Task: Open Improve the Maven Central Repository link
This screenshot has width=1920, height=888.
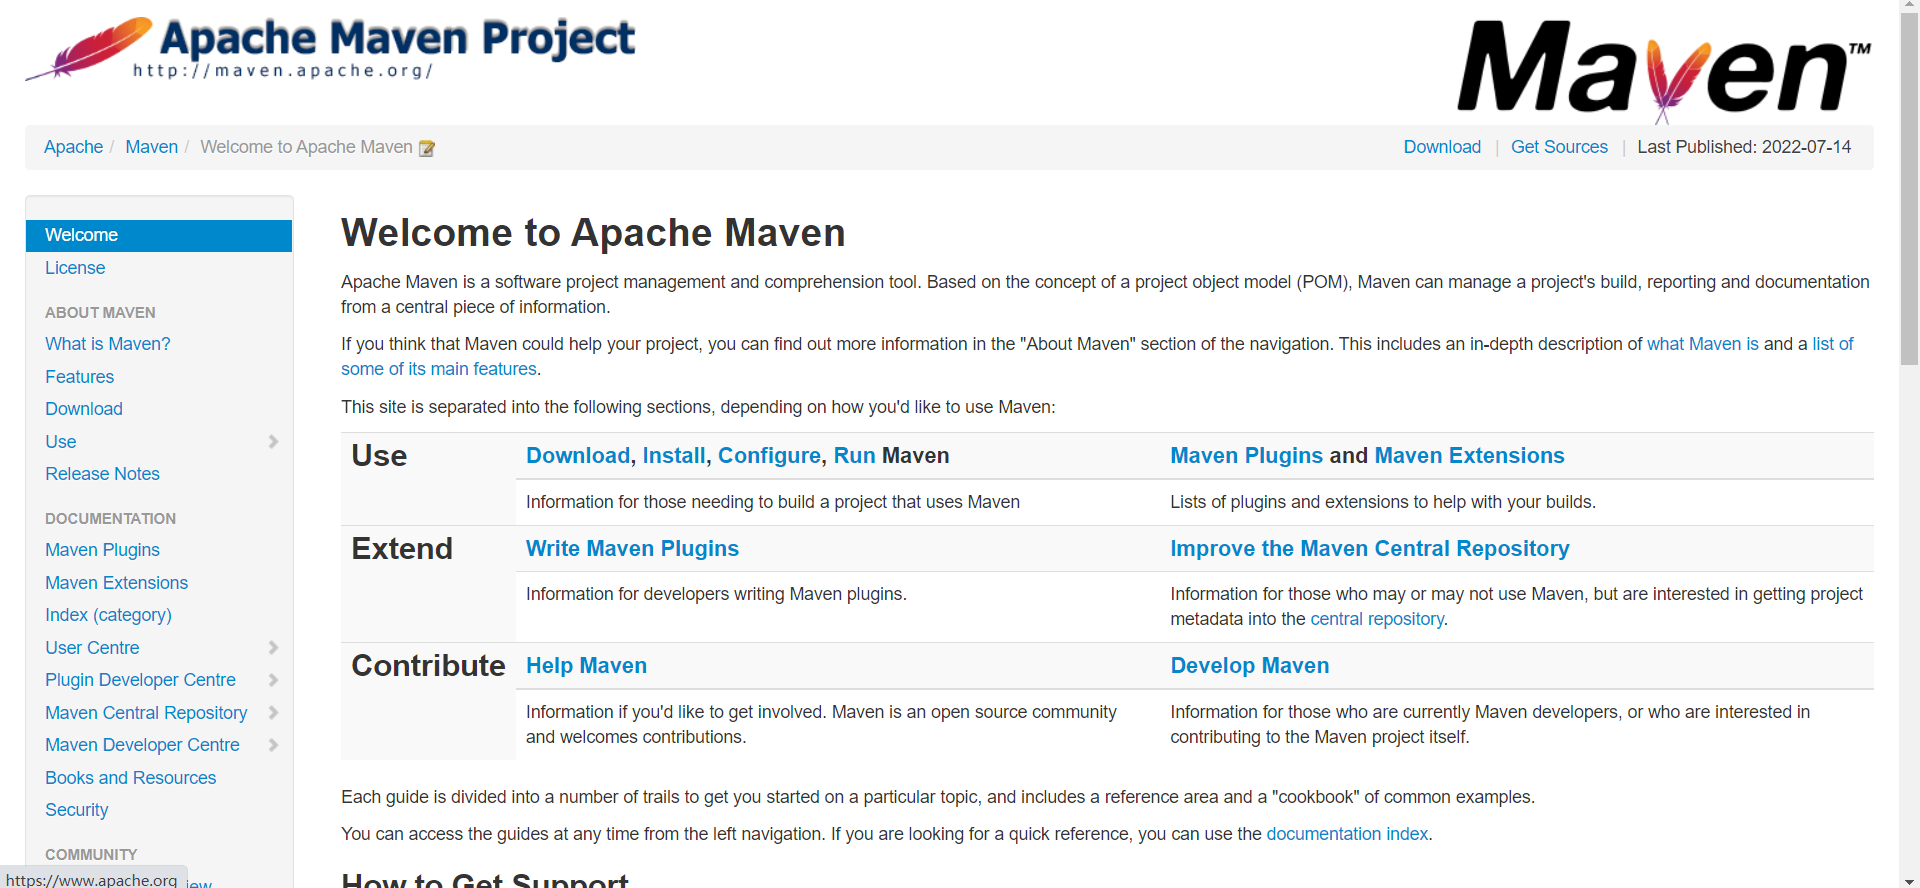Action: pos(1369,549)
